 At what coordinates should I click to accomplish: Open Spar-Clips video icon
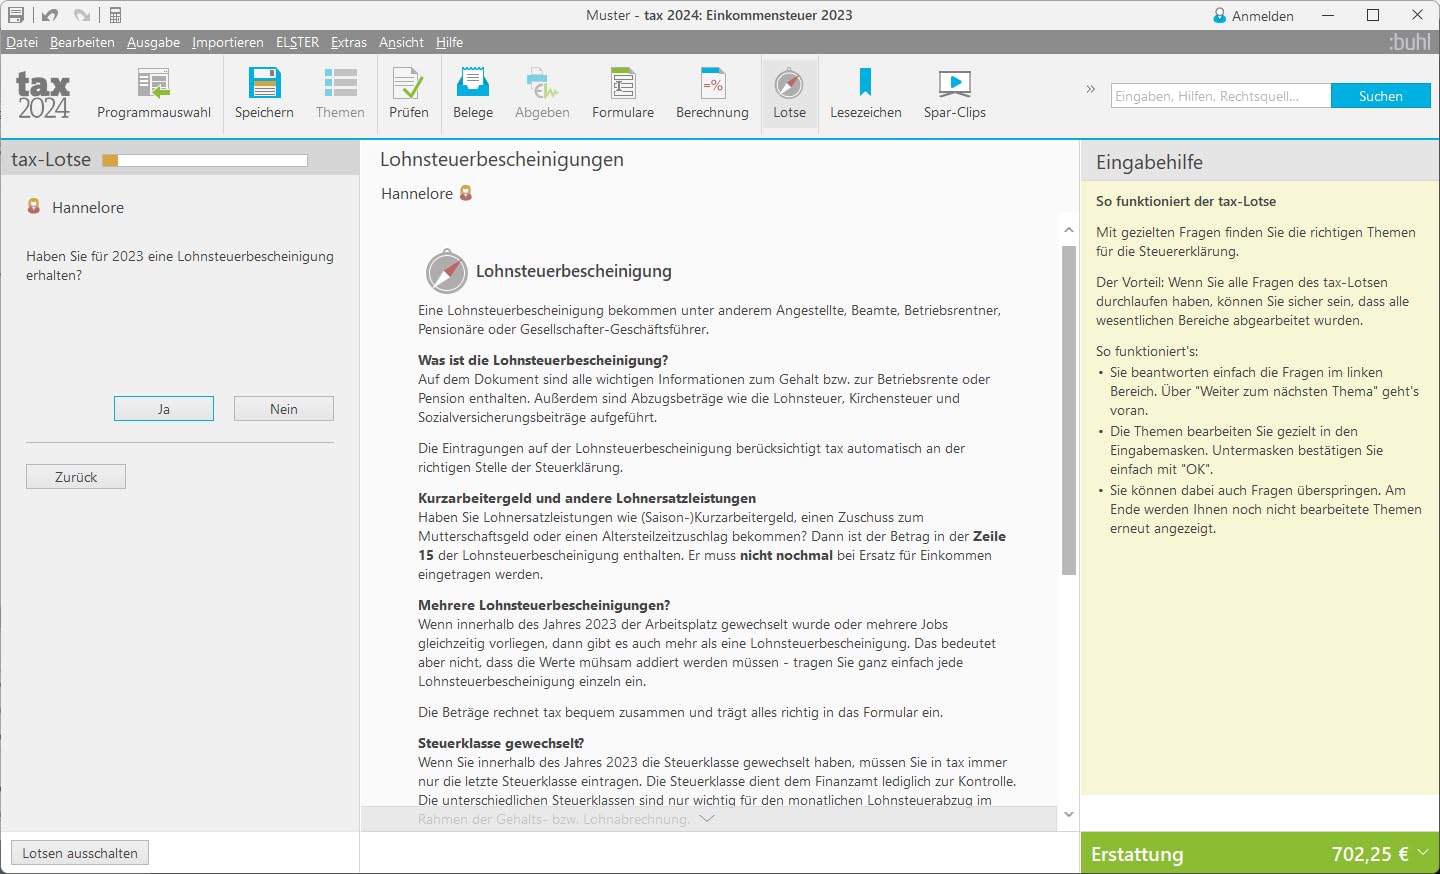click(955, 83)
